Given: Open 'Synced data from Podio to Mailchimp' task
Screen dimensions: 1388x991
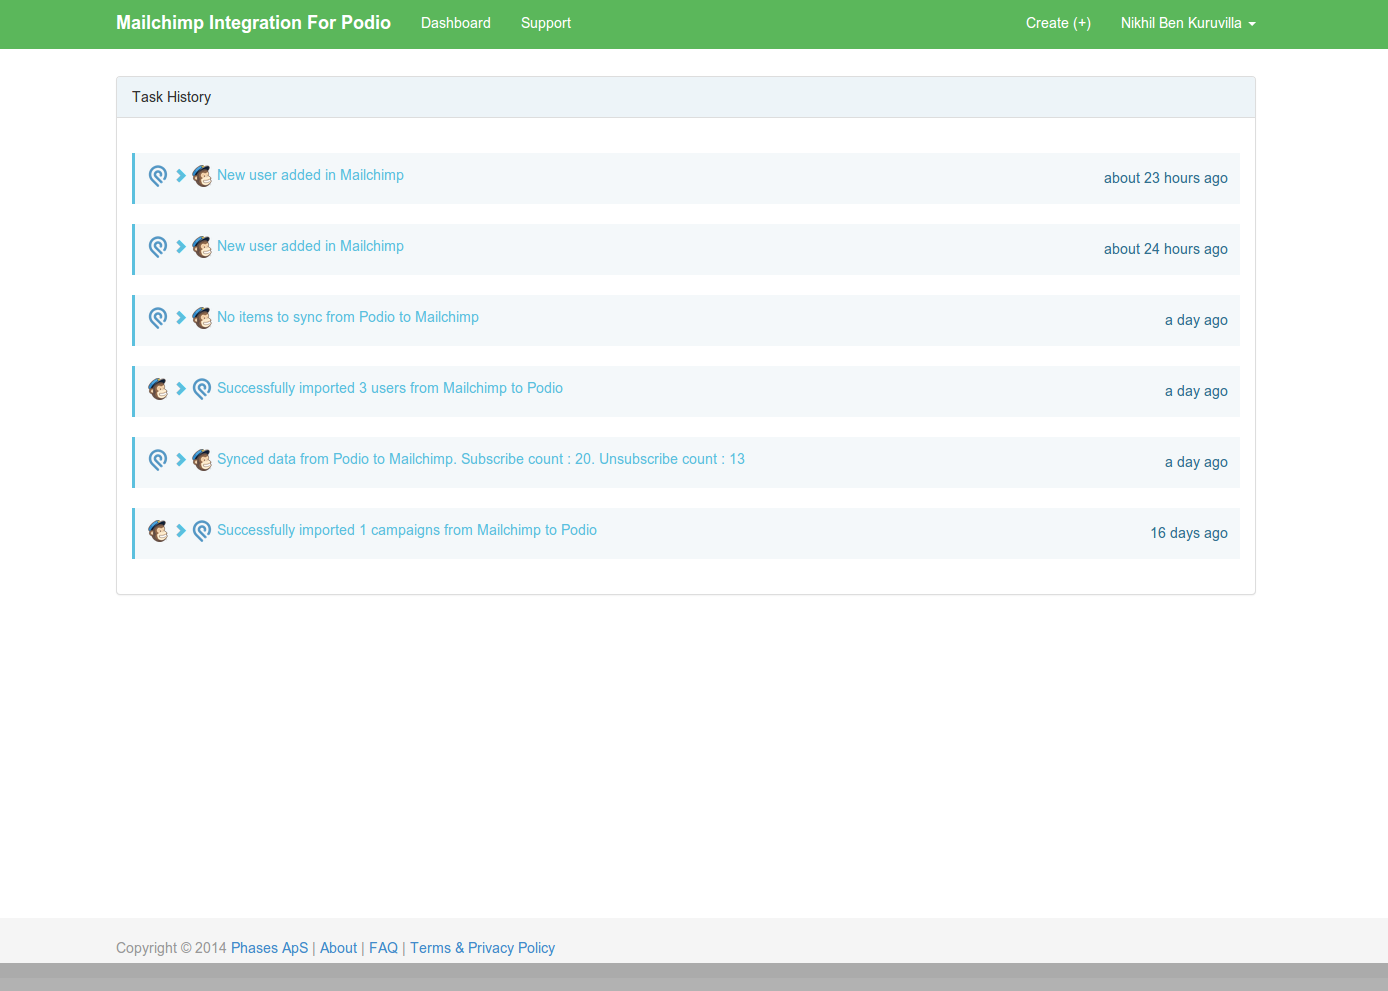Looking at the screenshot, I should [x=480, y=459].
